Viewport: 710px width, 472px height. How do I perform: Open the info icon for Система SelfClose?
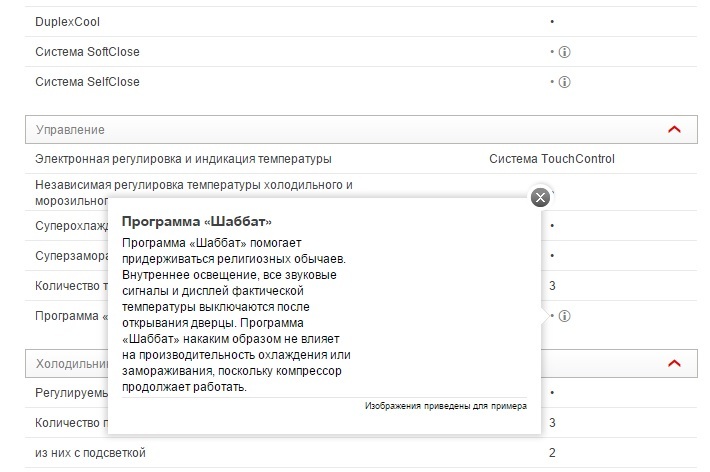pos(564,81)
